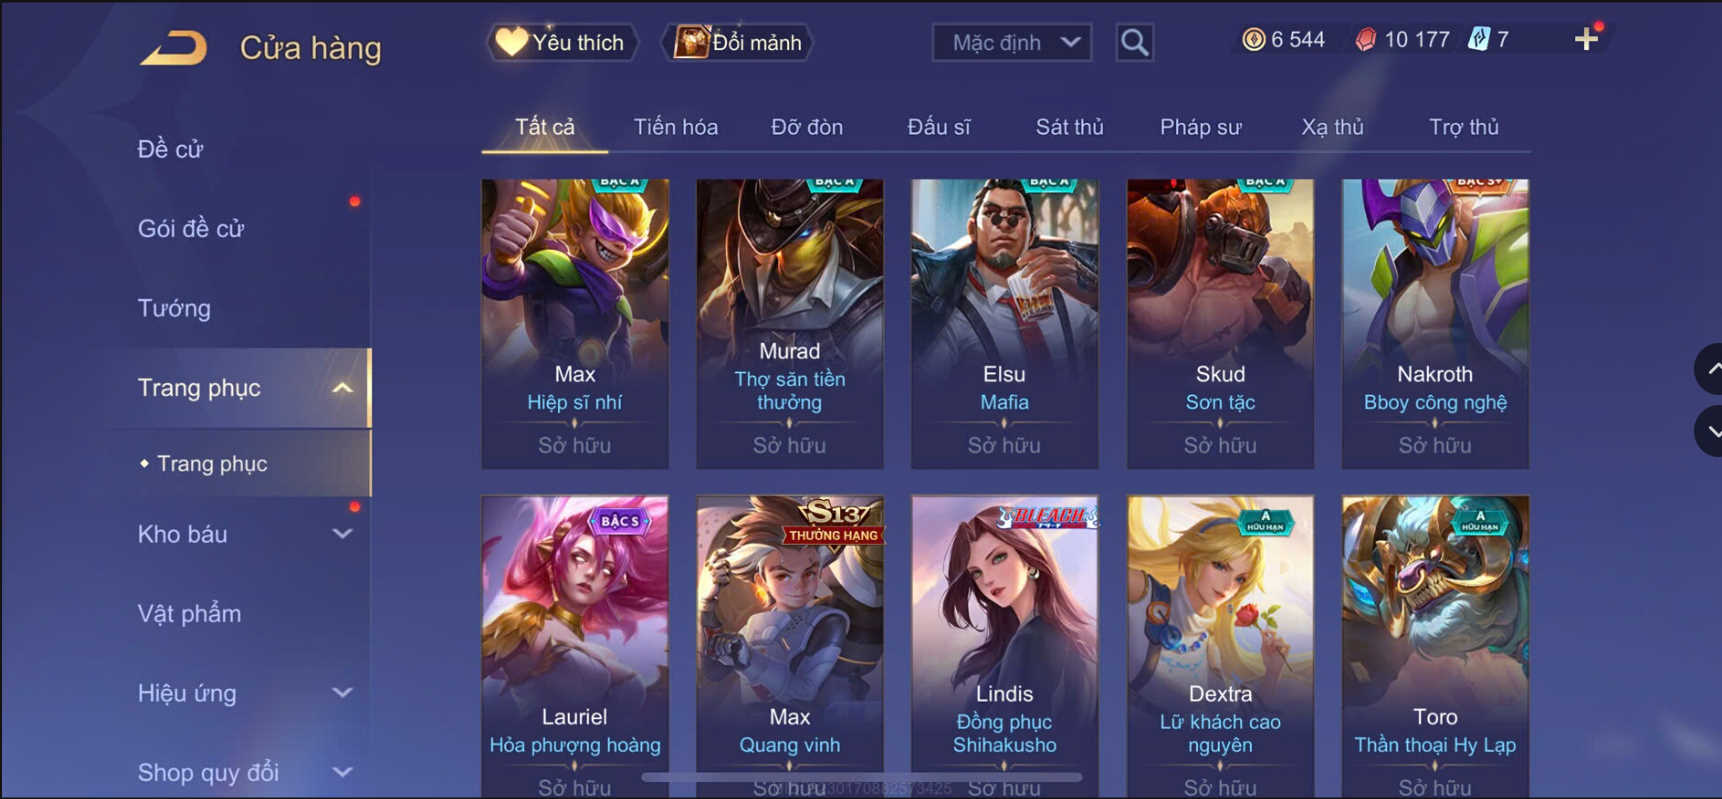Switch to the Sát thủ tab
This screenshot has width=1722, height=799.
click(1069, 127)
